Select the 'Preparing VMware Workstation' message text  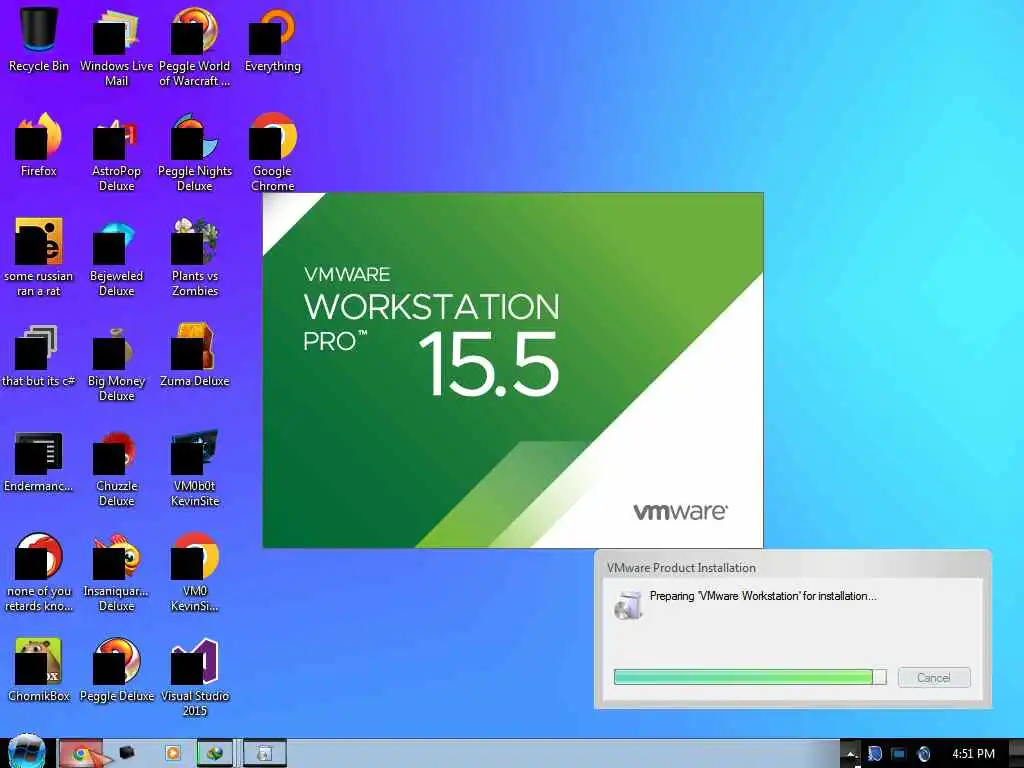763,596
